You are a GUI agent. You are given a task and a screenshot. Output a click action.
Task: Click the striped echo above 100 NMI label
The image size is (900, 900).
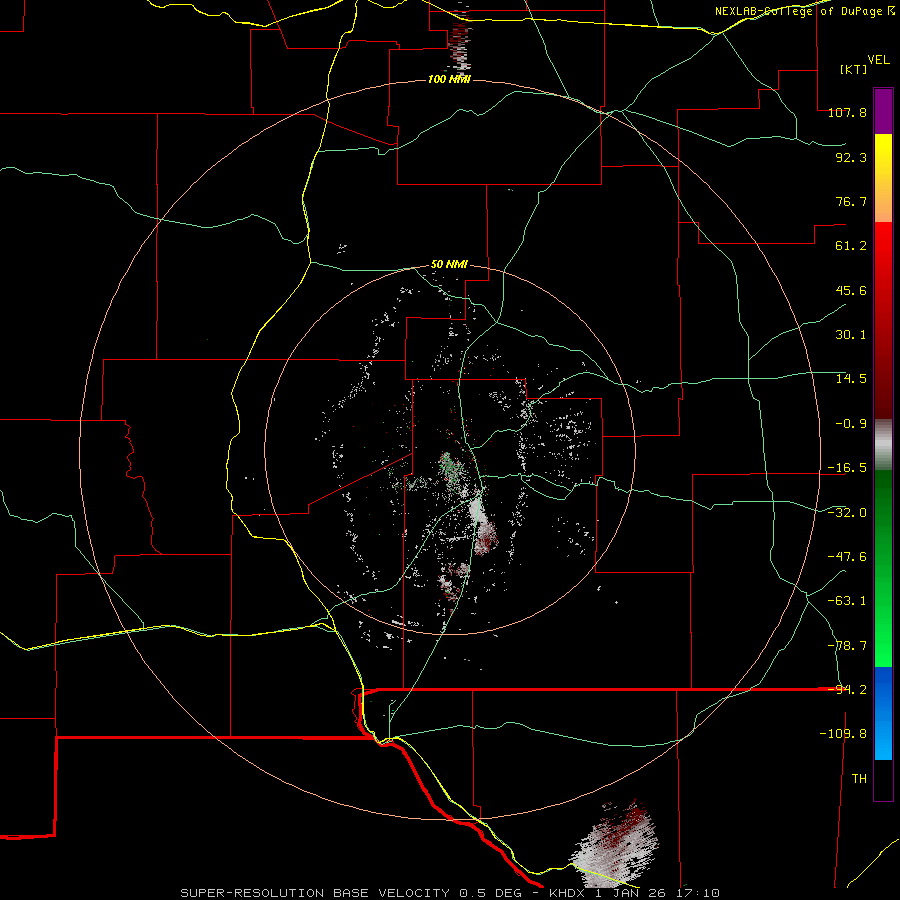(459, 41)
